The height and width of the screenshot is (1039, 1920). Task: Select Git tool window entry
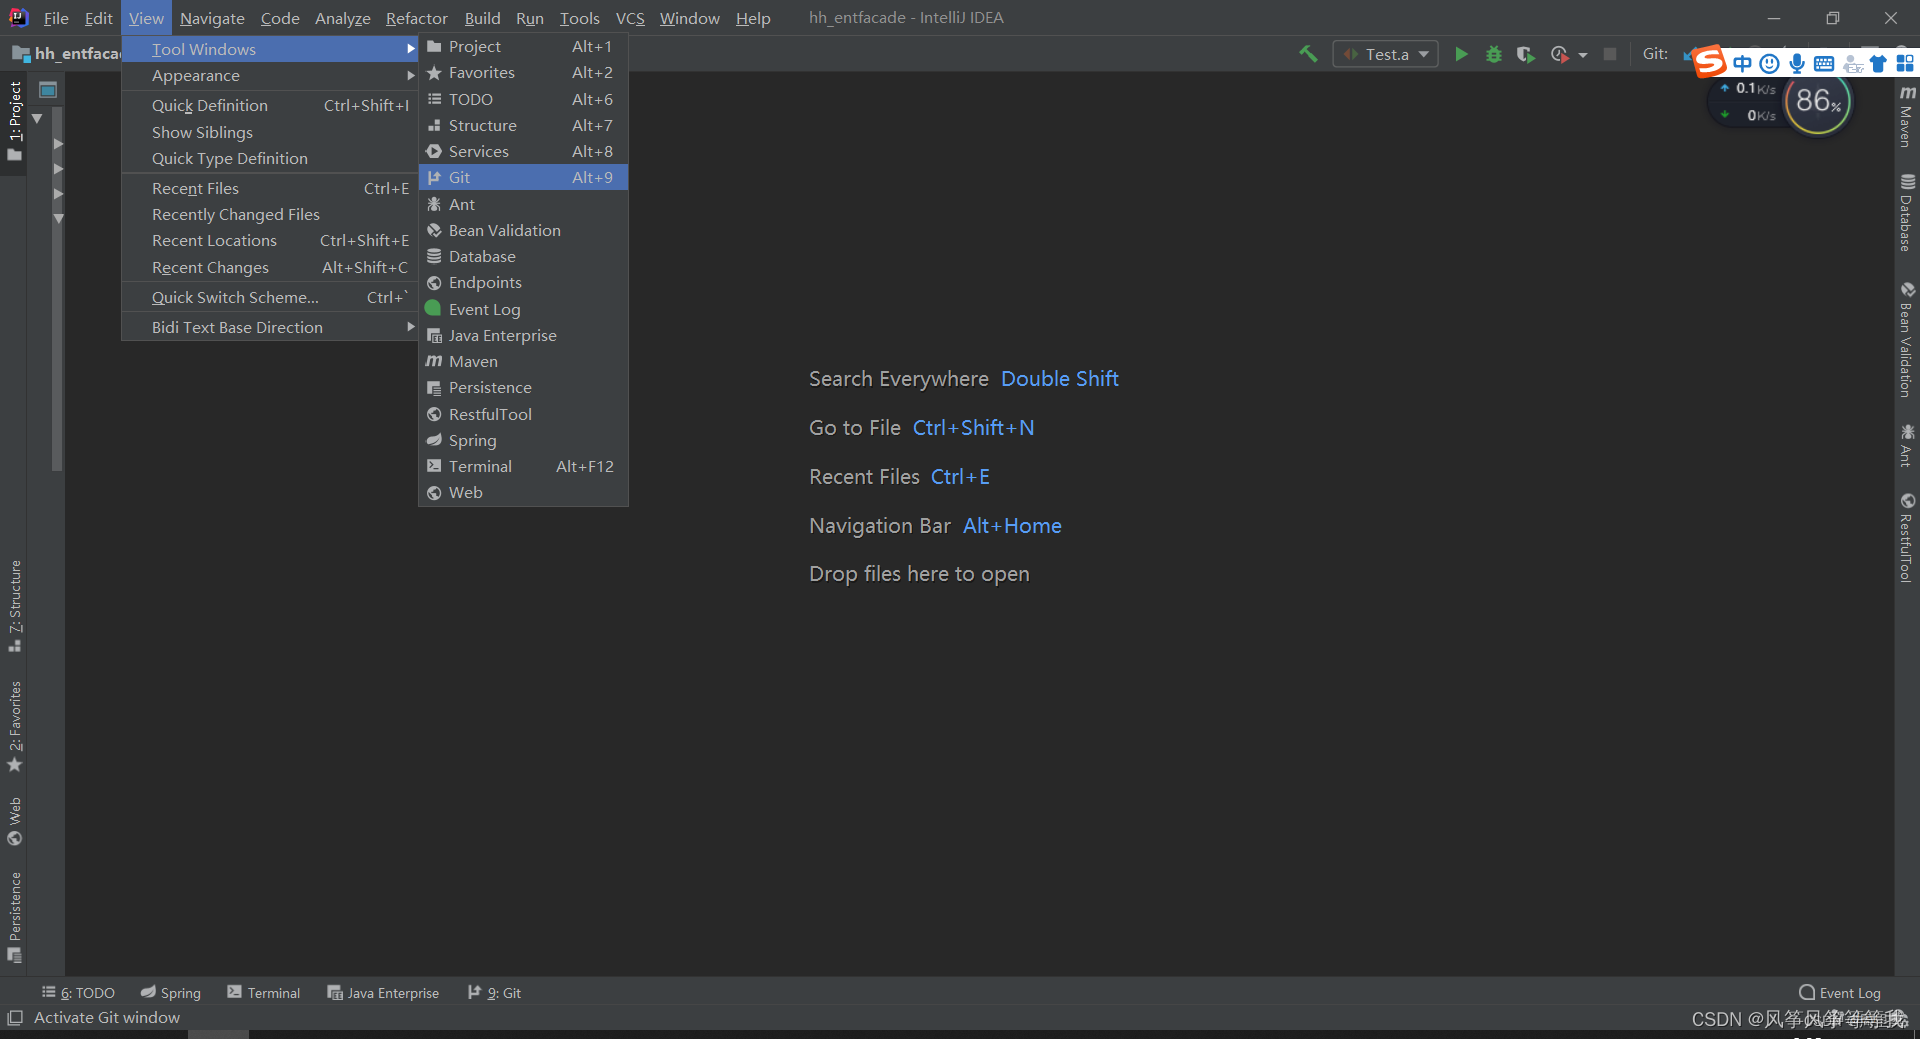523,177
